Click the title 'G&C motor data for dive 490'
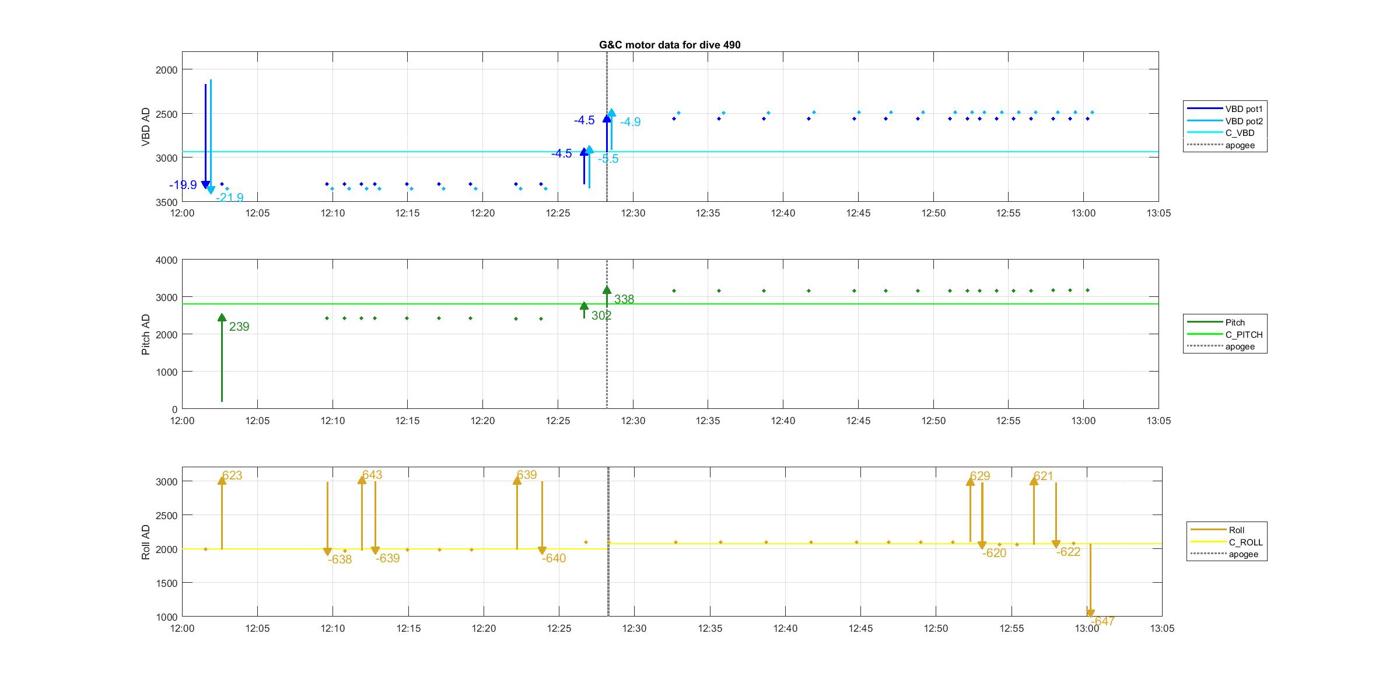Viewport: 1400px width, 693px height. click(669, 45)
